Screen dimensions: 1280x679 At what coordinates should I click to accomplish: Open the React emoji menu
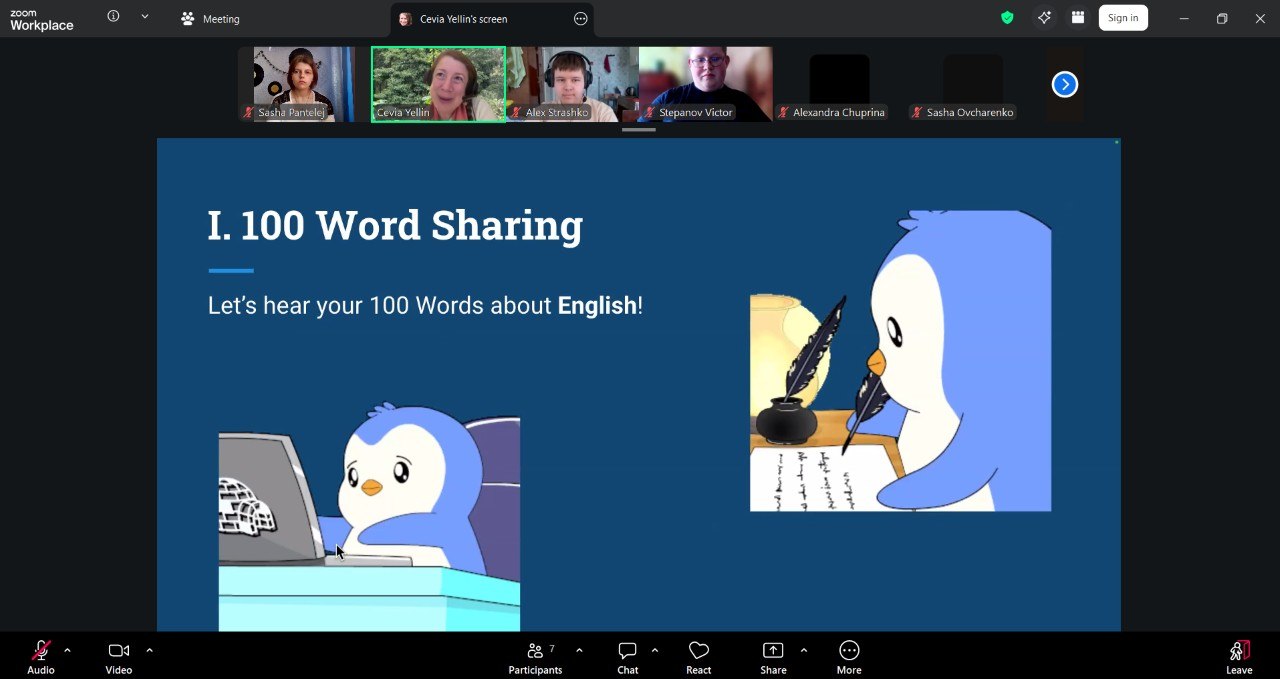click(x=698, y=657)
